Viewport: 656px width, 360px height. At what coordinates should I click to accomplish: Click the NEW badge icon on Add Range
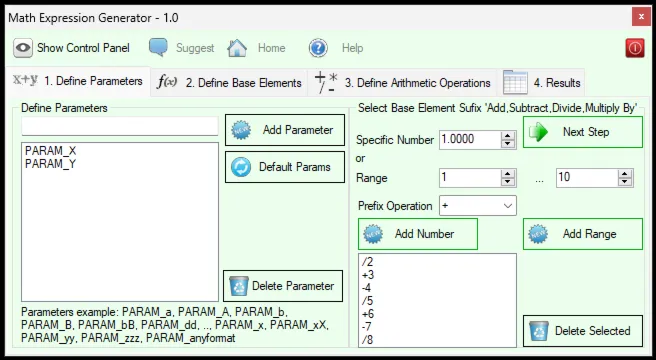pyautogui.click(x=538, y=234)
